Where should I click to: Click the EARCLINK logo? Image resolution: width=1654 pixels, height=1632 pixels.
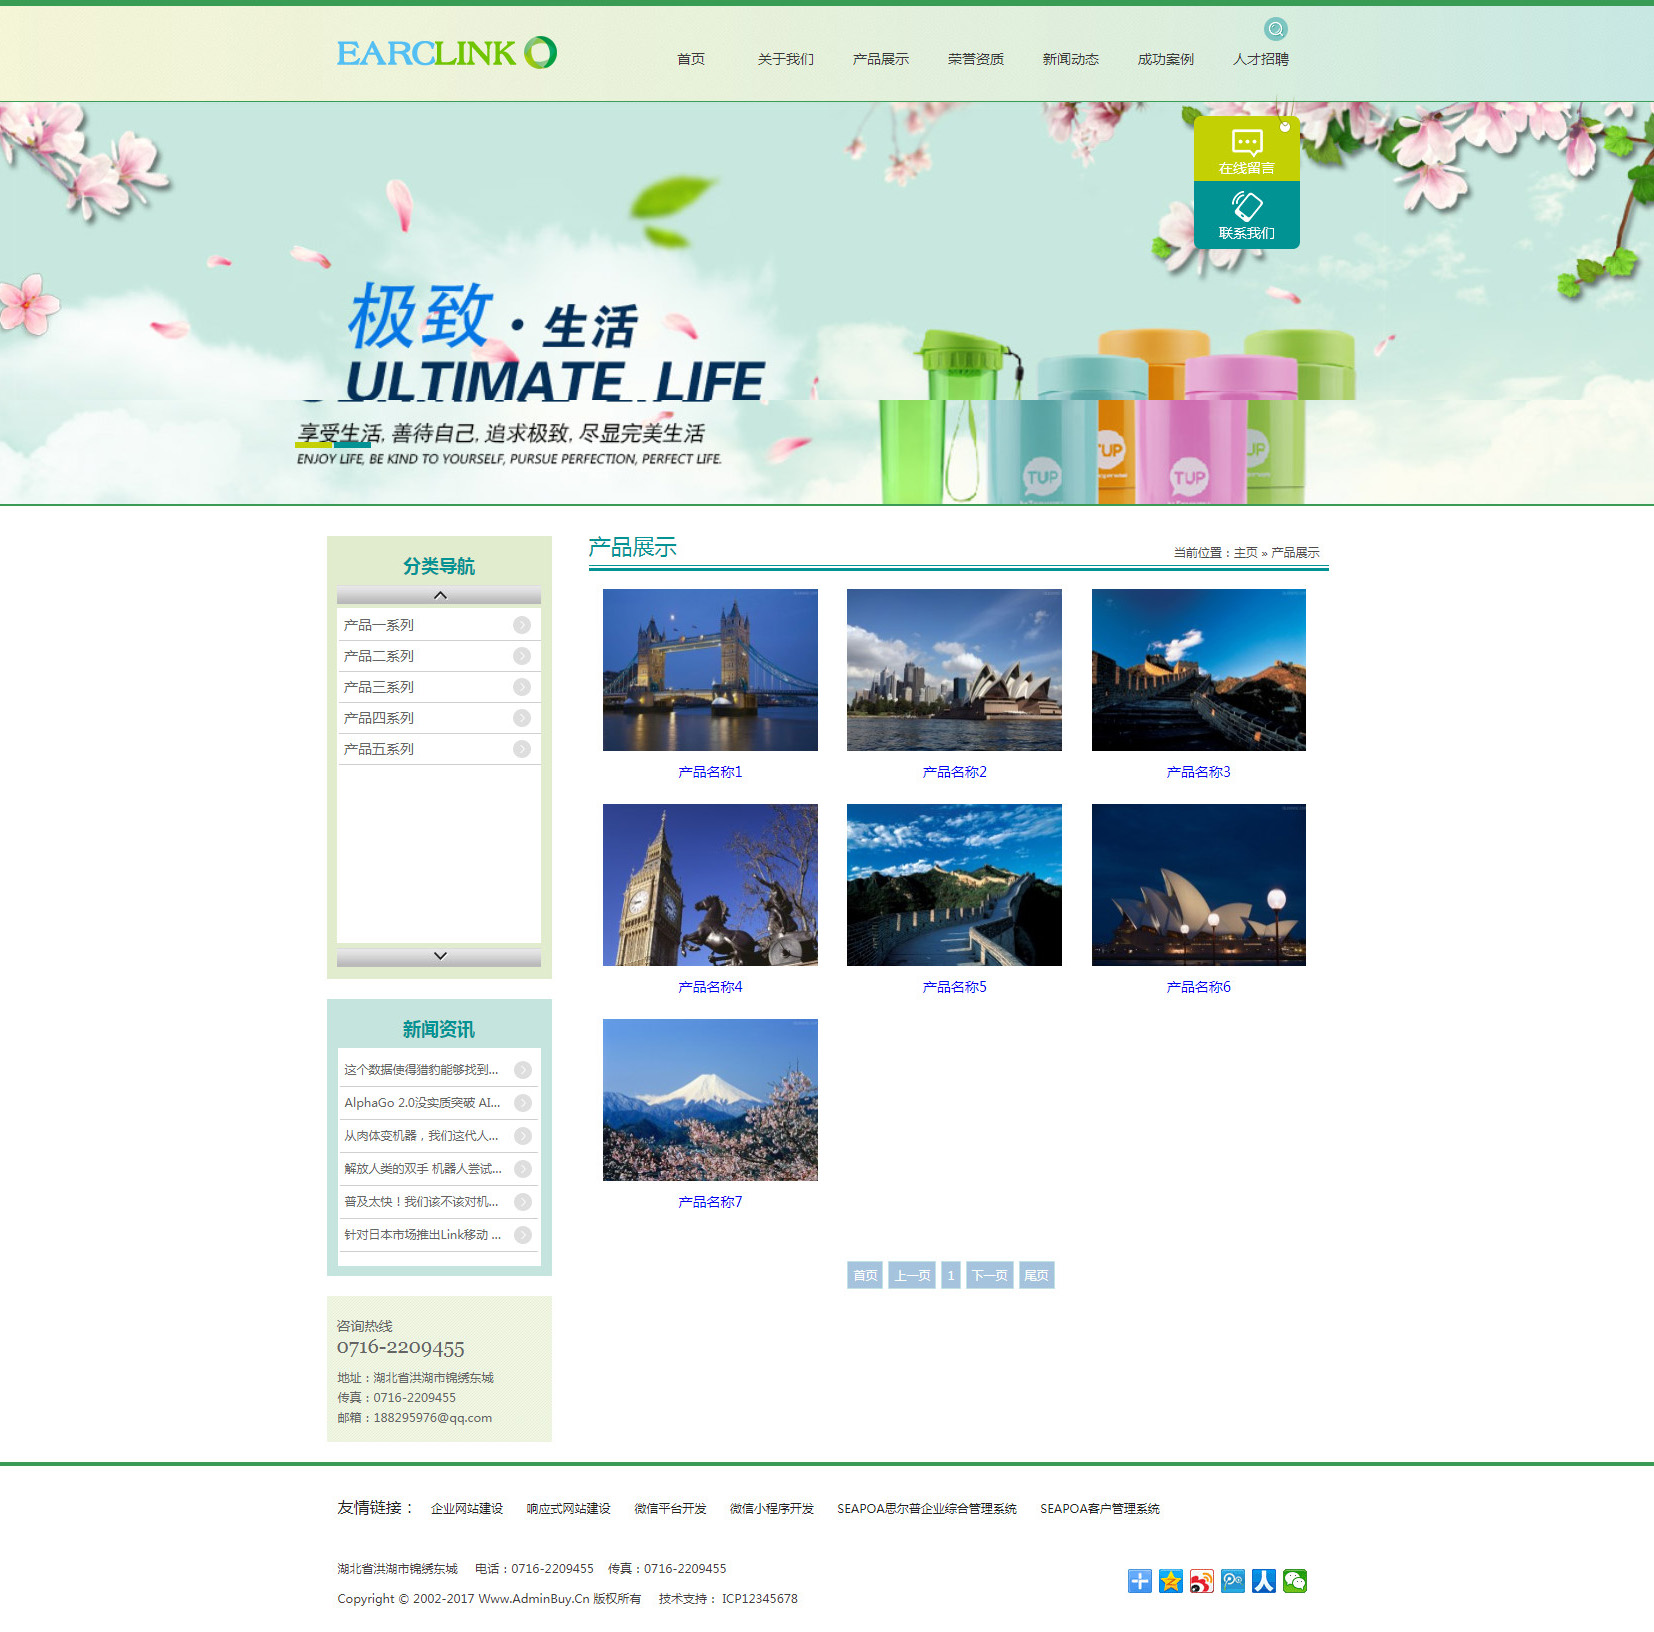click(446, 53)
